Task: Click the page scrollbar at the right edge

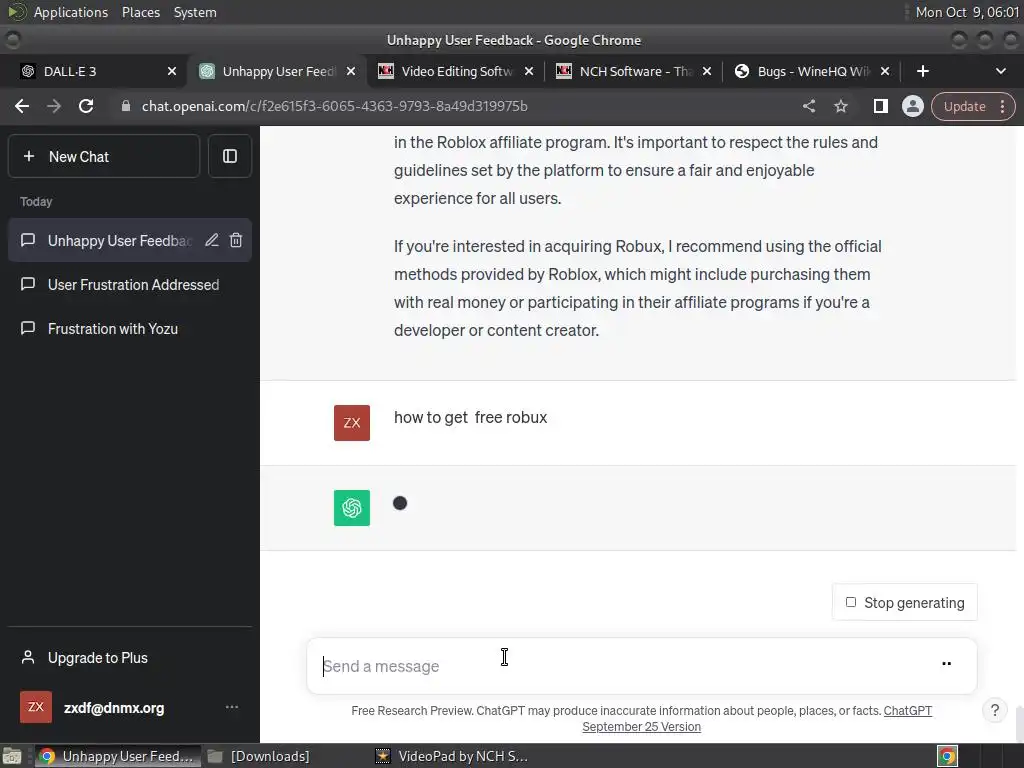Action: [1019, 722]
